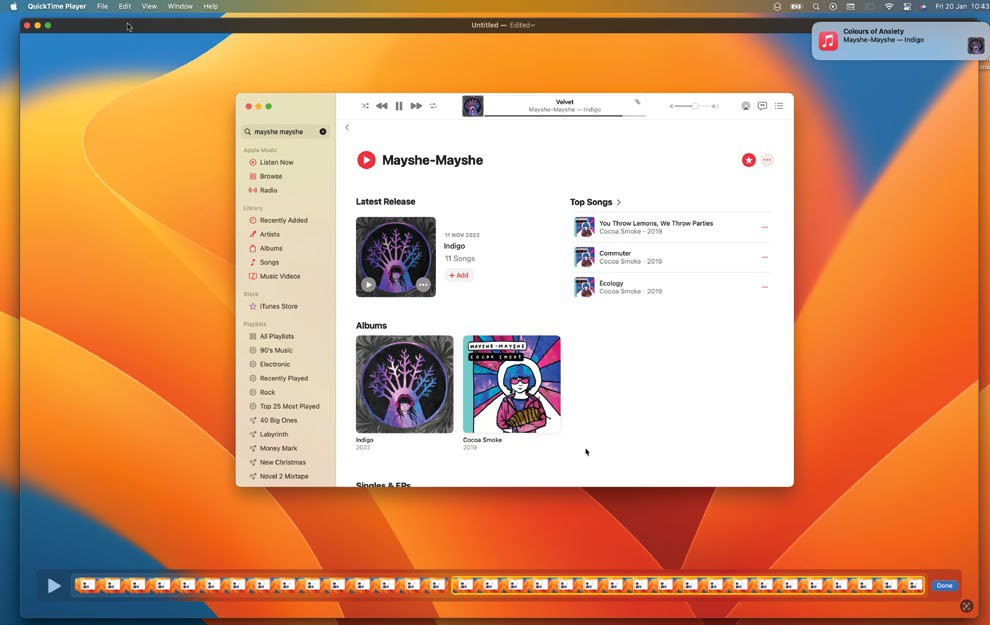Go back using the back chevron
The width and height of the screenshot is (990, 625).
[347, 128]
